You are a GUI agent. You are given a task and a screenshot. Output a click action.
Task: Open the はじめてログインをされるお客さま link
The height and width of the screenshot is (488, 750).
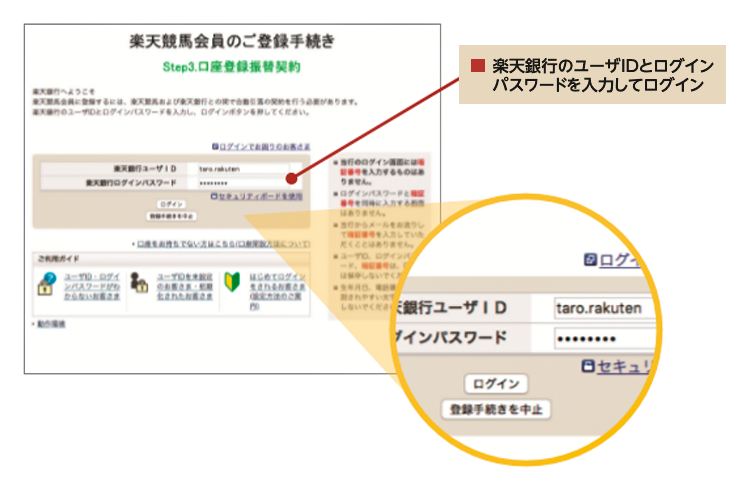277,291
